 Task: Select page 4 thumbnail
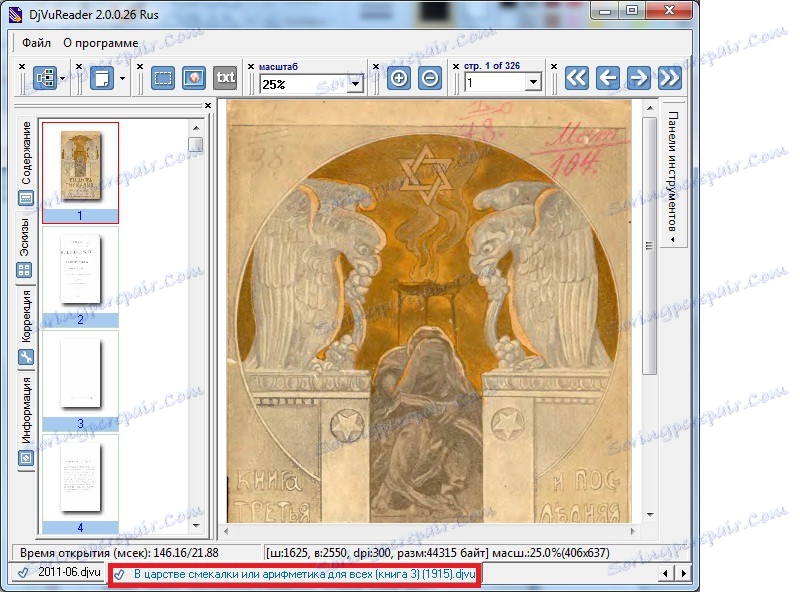pos(80,485)
